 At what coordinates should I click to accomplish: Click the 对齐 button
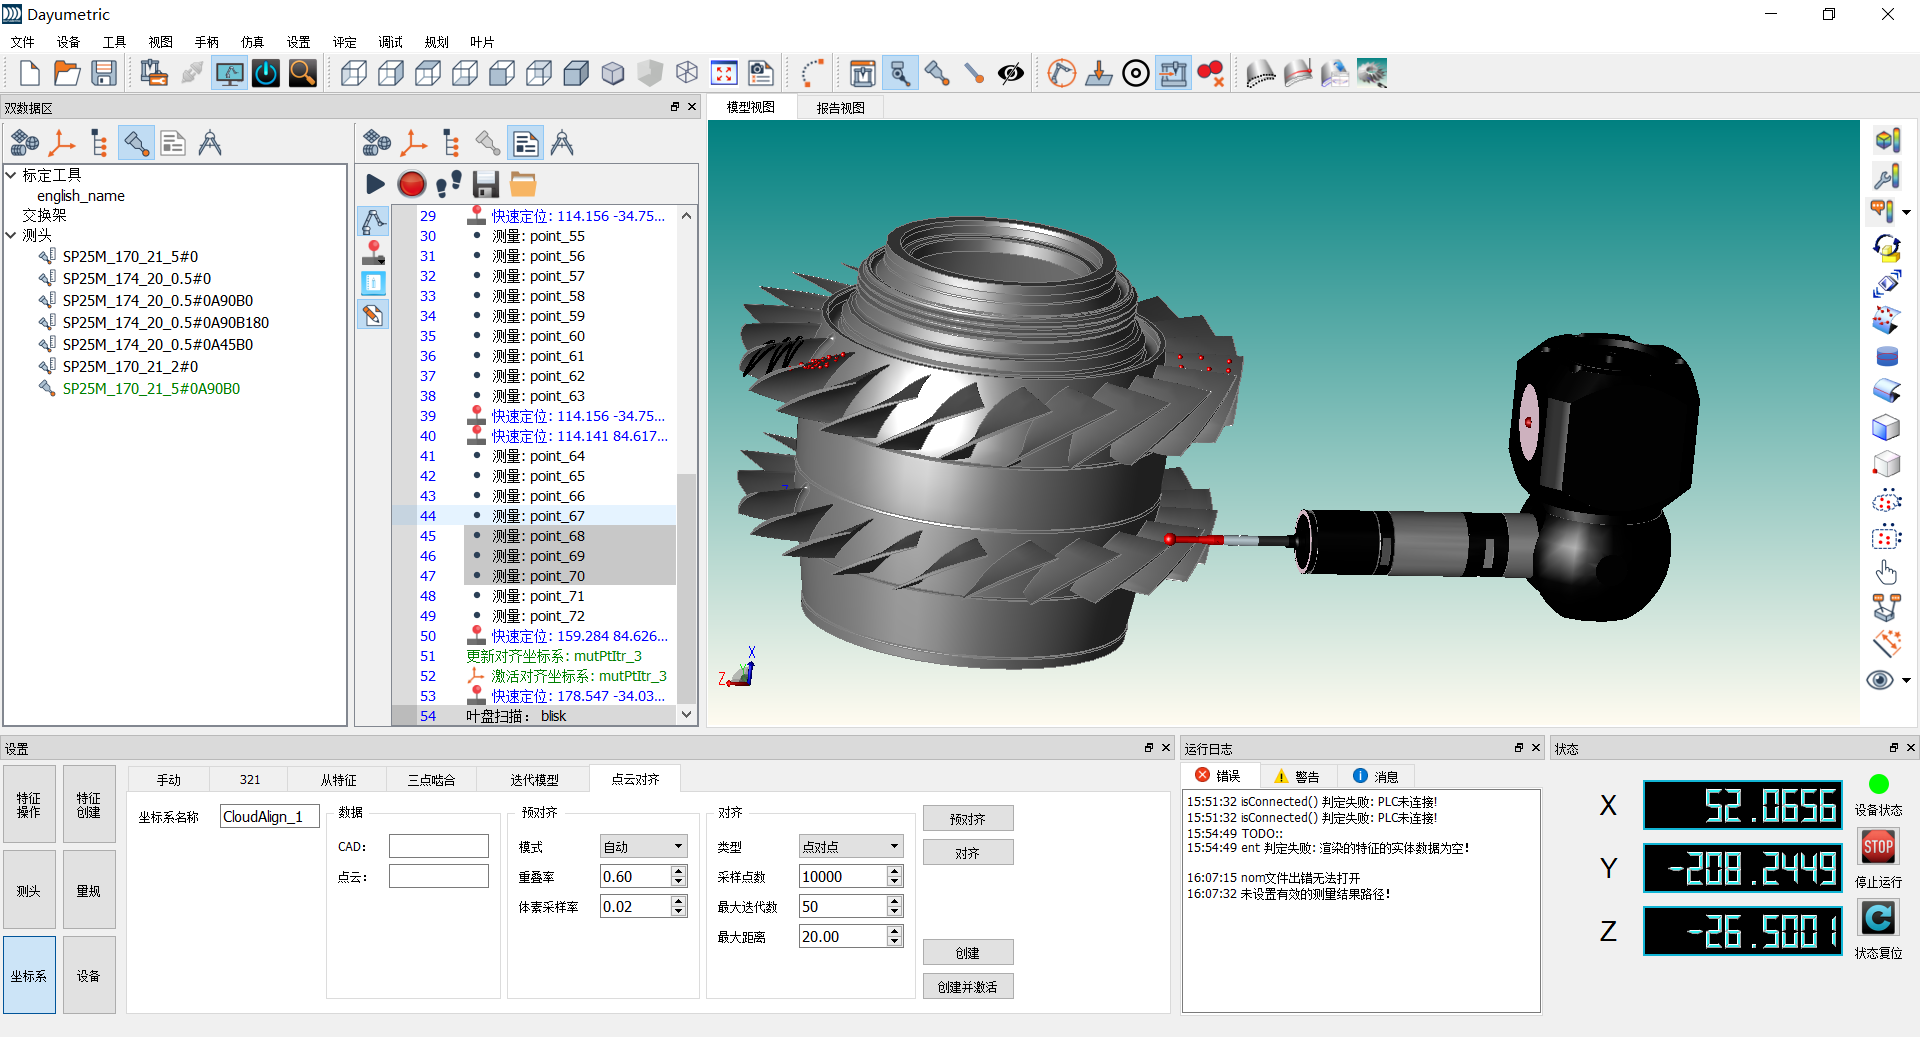967,852
